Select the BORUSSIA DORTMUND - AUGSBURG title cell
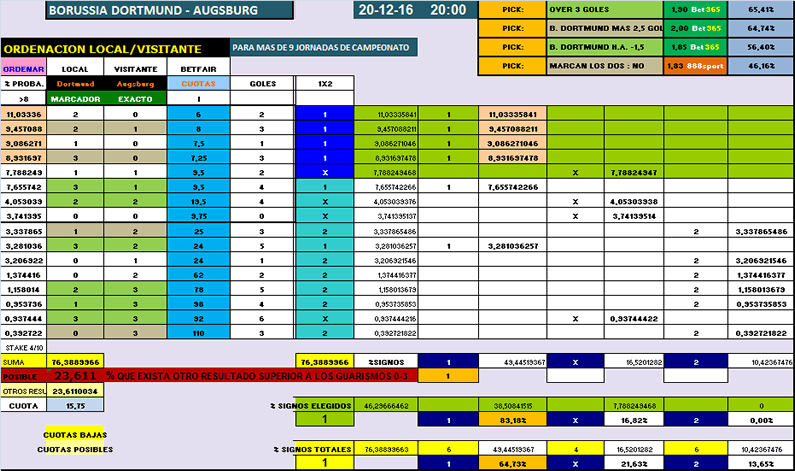This screenshot has width=795, height=471. pos(169,10)
